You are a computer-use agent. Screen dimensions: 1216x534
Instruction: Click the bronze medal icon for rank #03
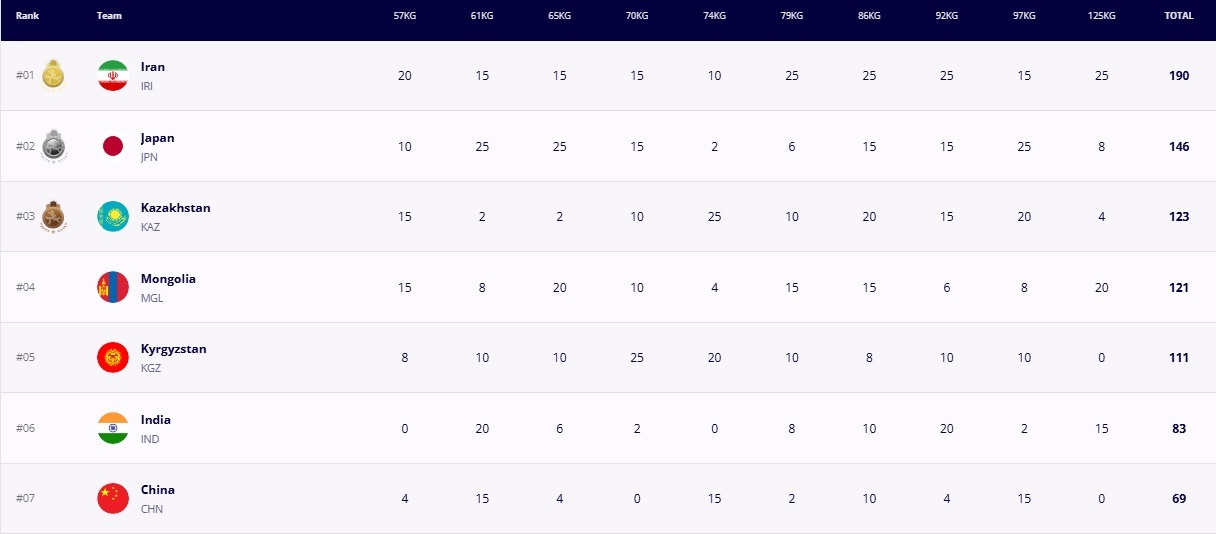pos(53,217)
